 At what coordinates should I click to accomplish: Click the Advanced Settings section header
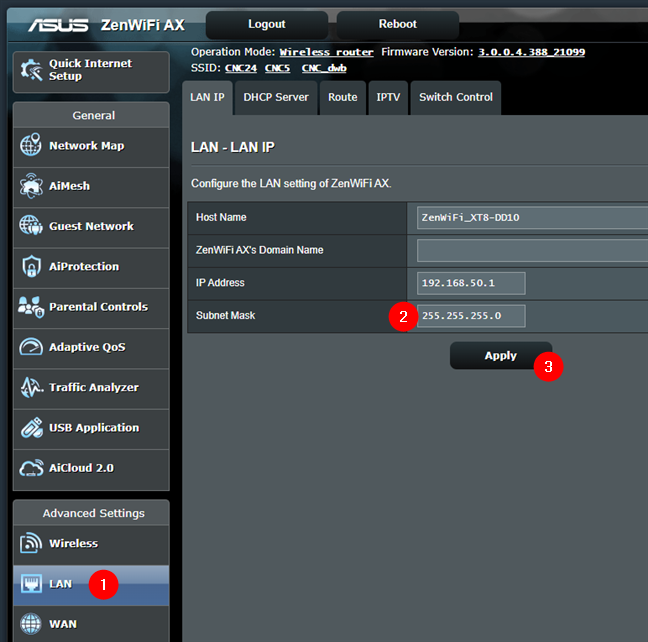pyautogui.click(x=91, y=513)
